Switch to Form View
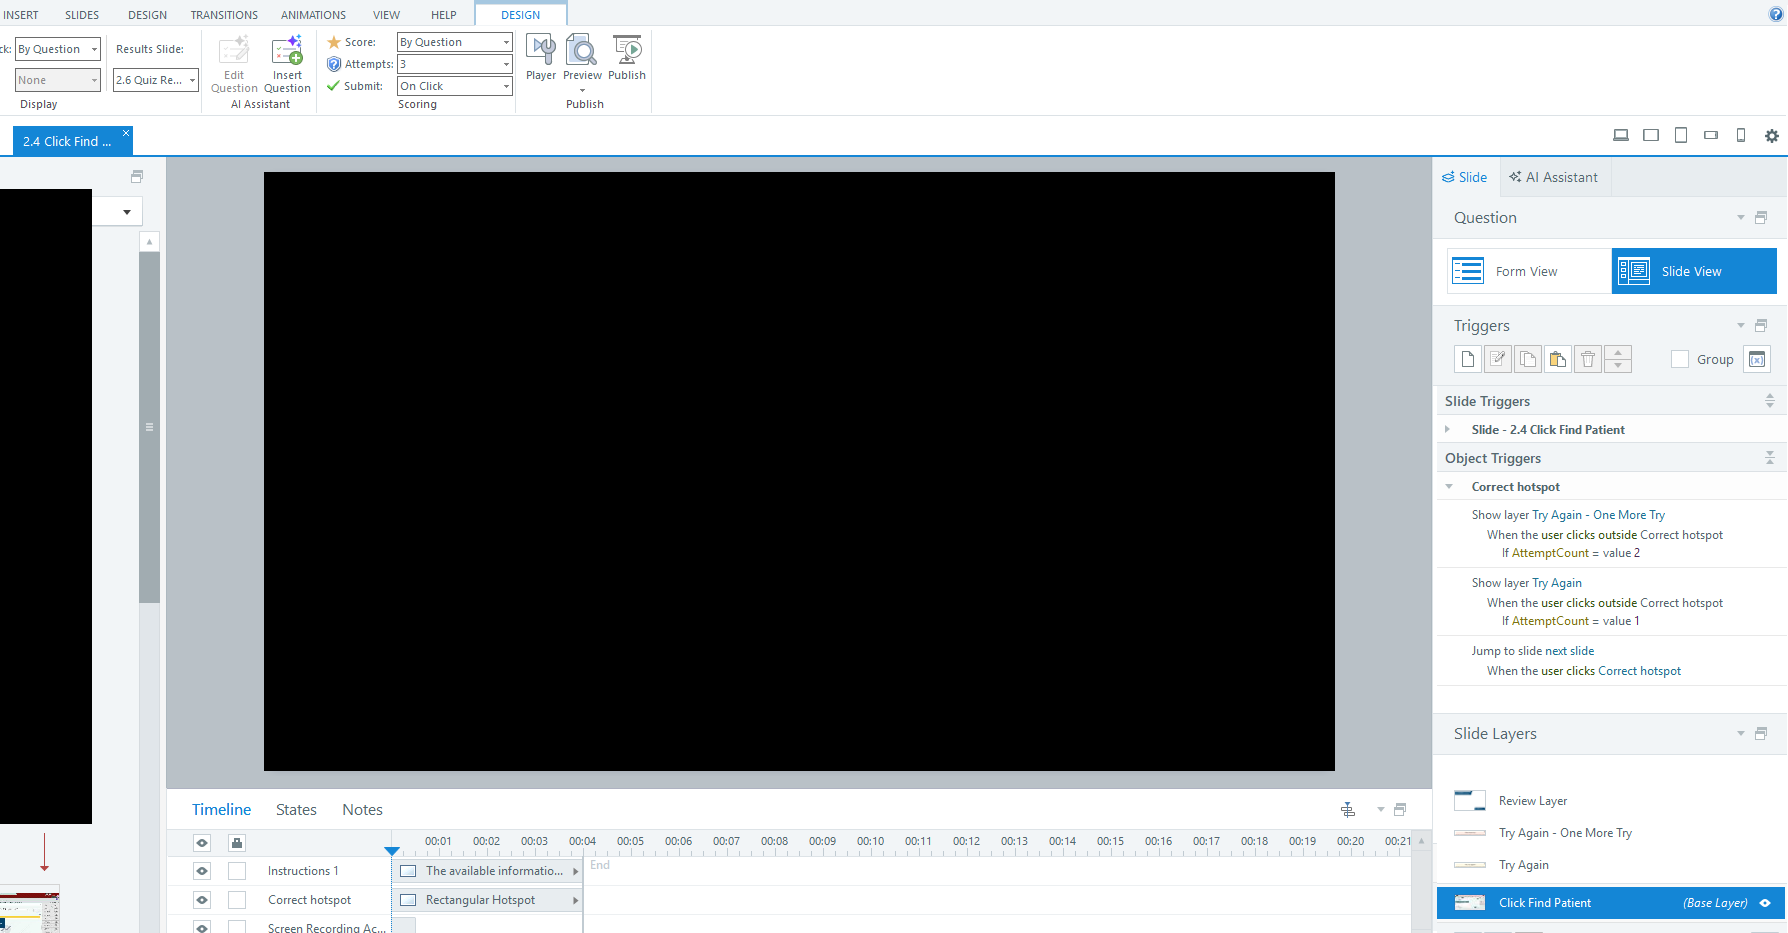 1530,271
